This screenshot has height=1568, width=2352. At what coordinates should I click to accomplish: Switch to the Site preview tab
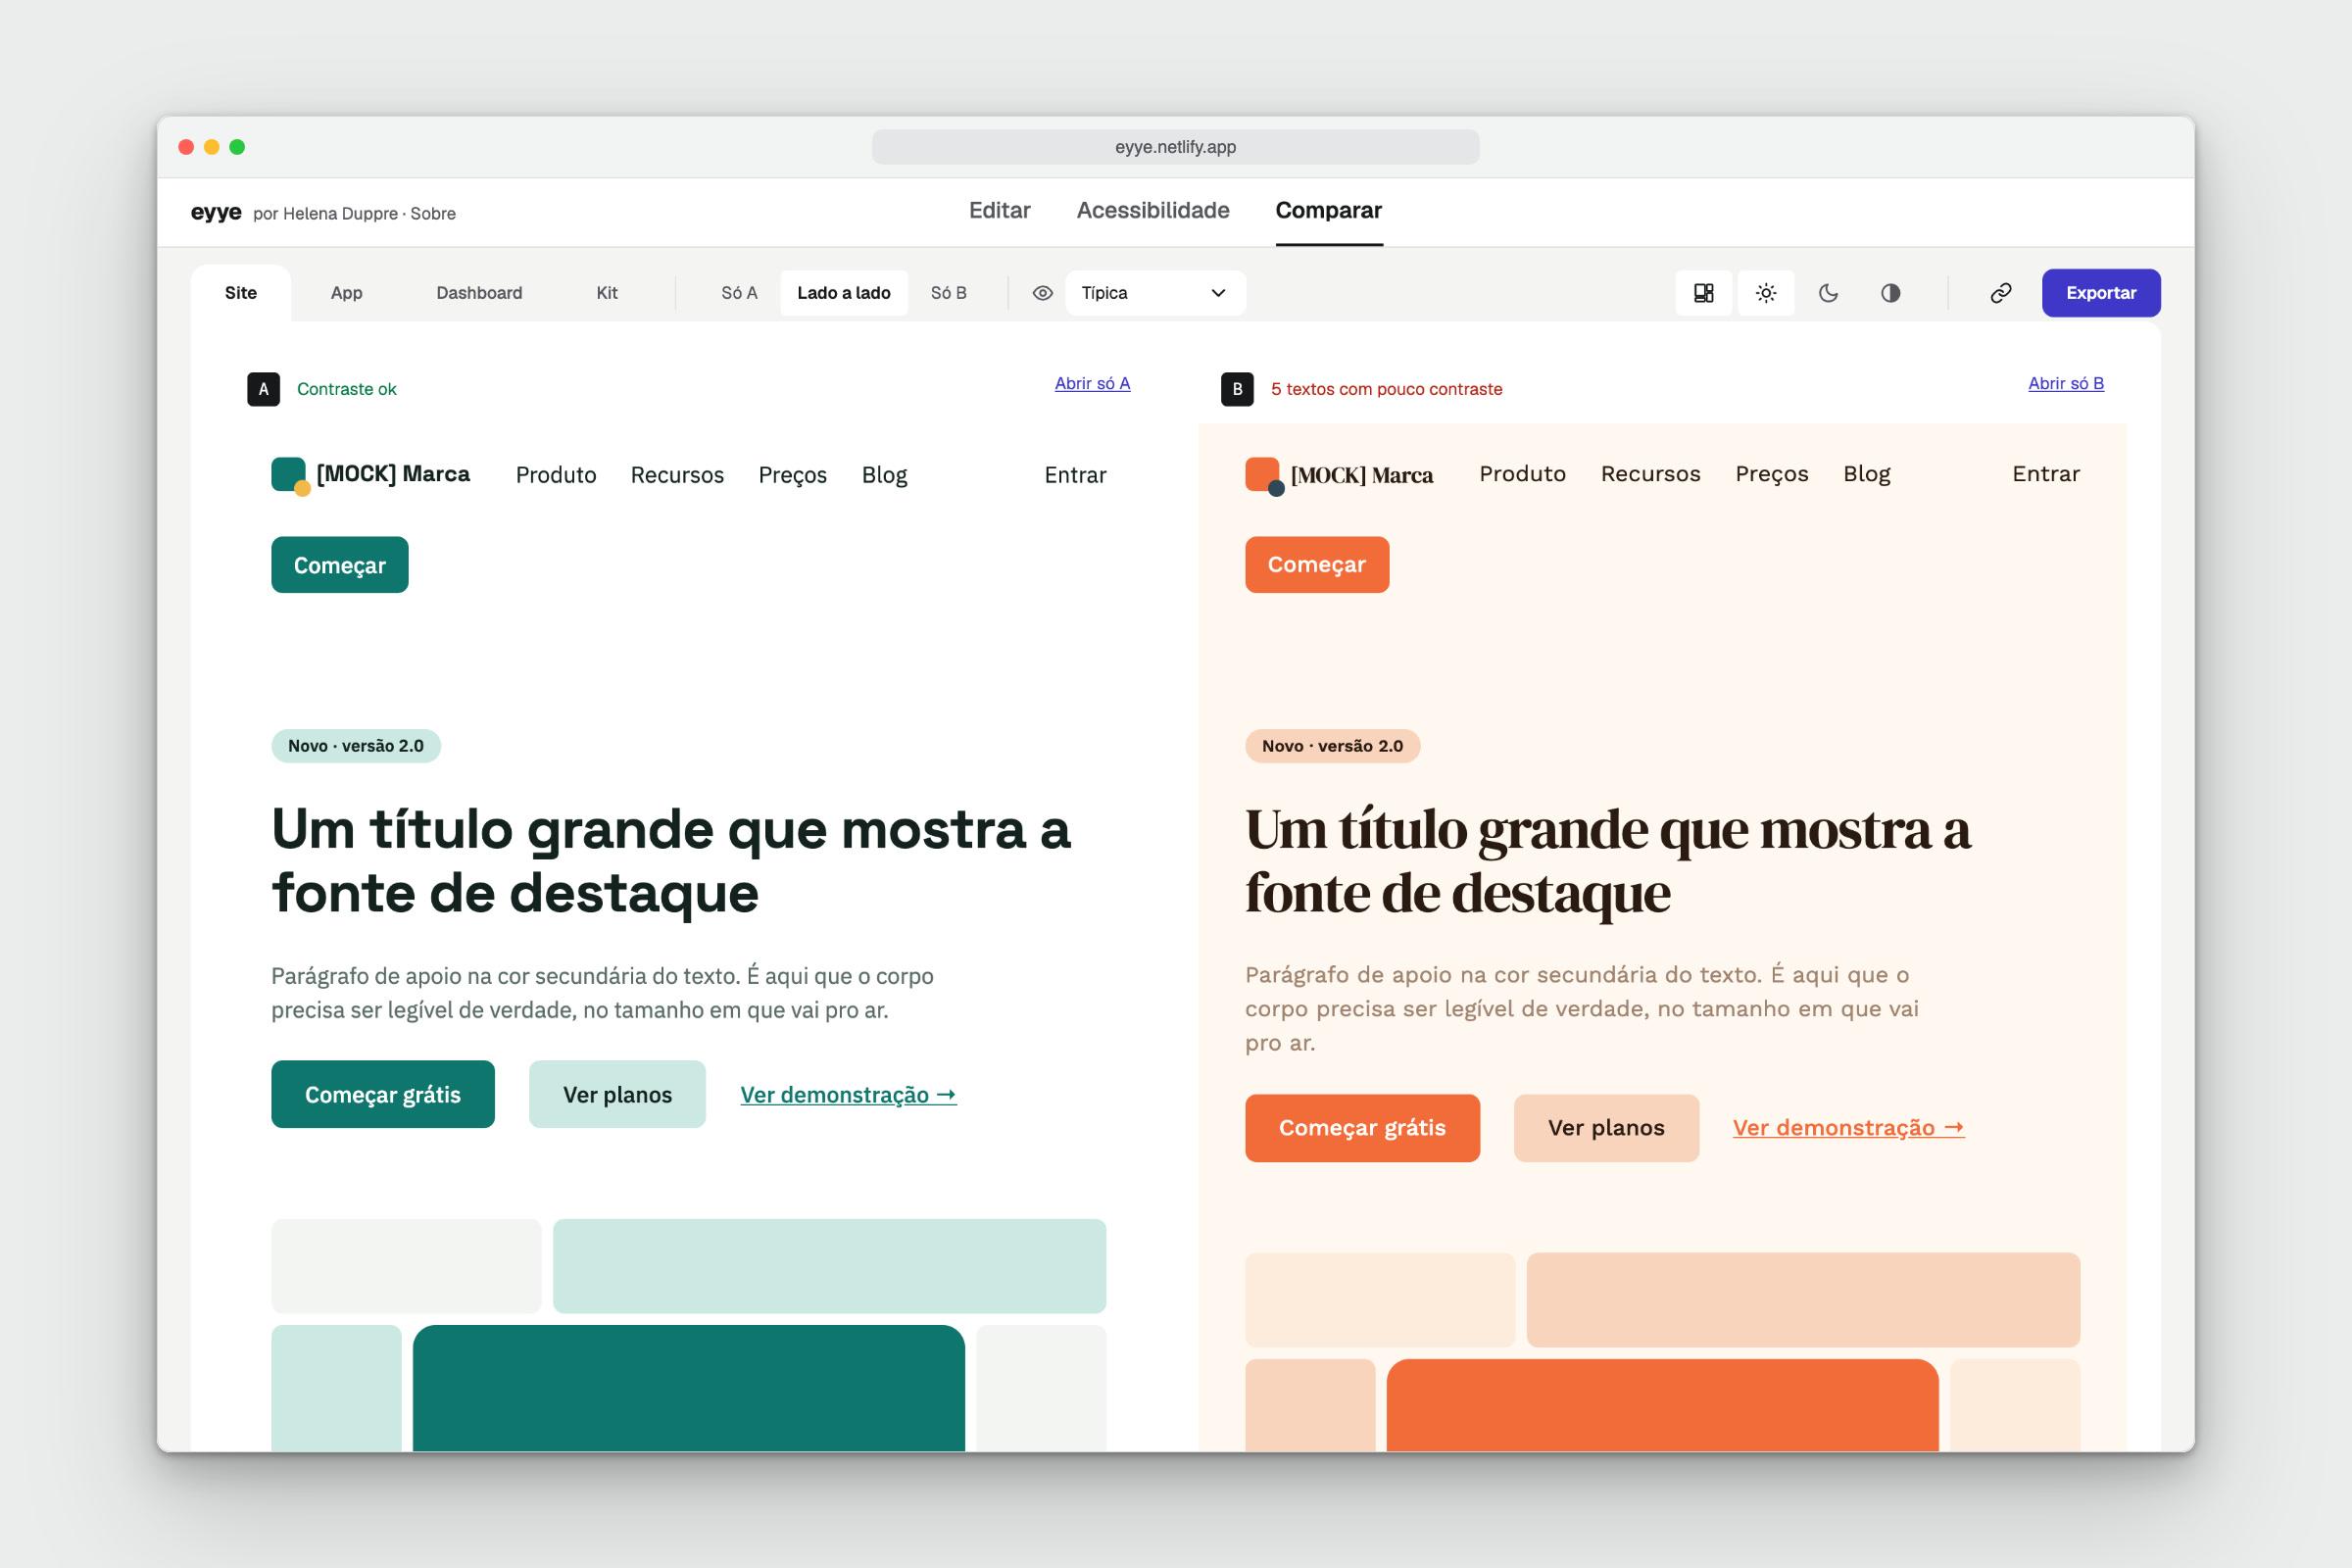tap(241, 293)
